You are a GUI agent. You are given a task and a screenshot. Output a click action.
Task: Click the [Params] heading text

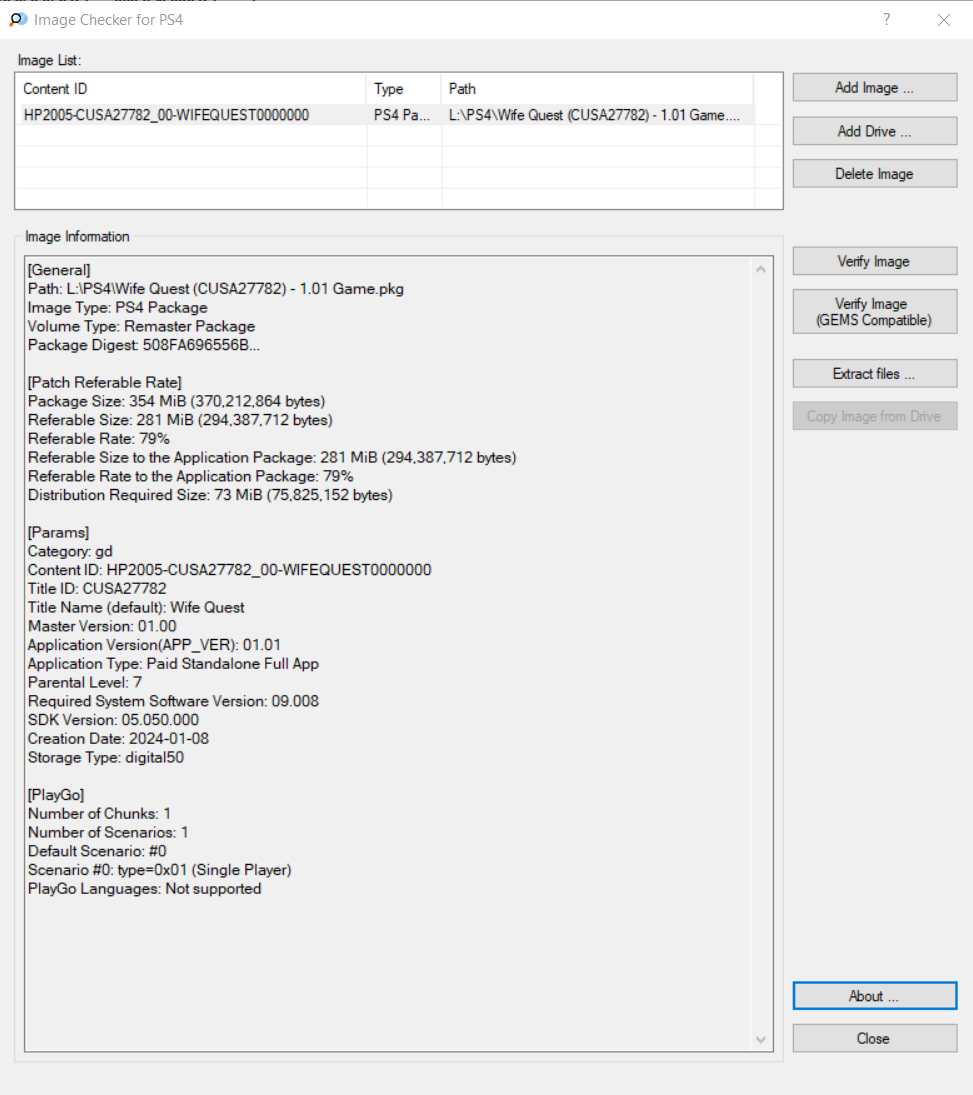pos(59,533)
